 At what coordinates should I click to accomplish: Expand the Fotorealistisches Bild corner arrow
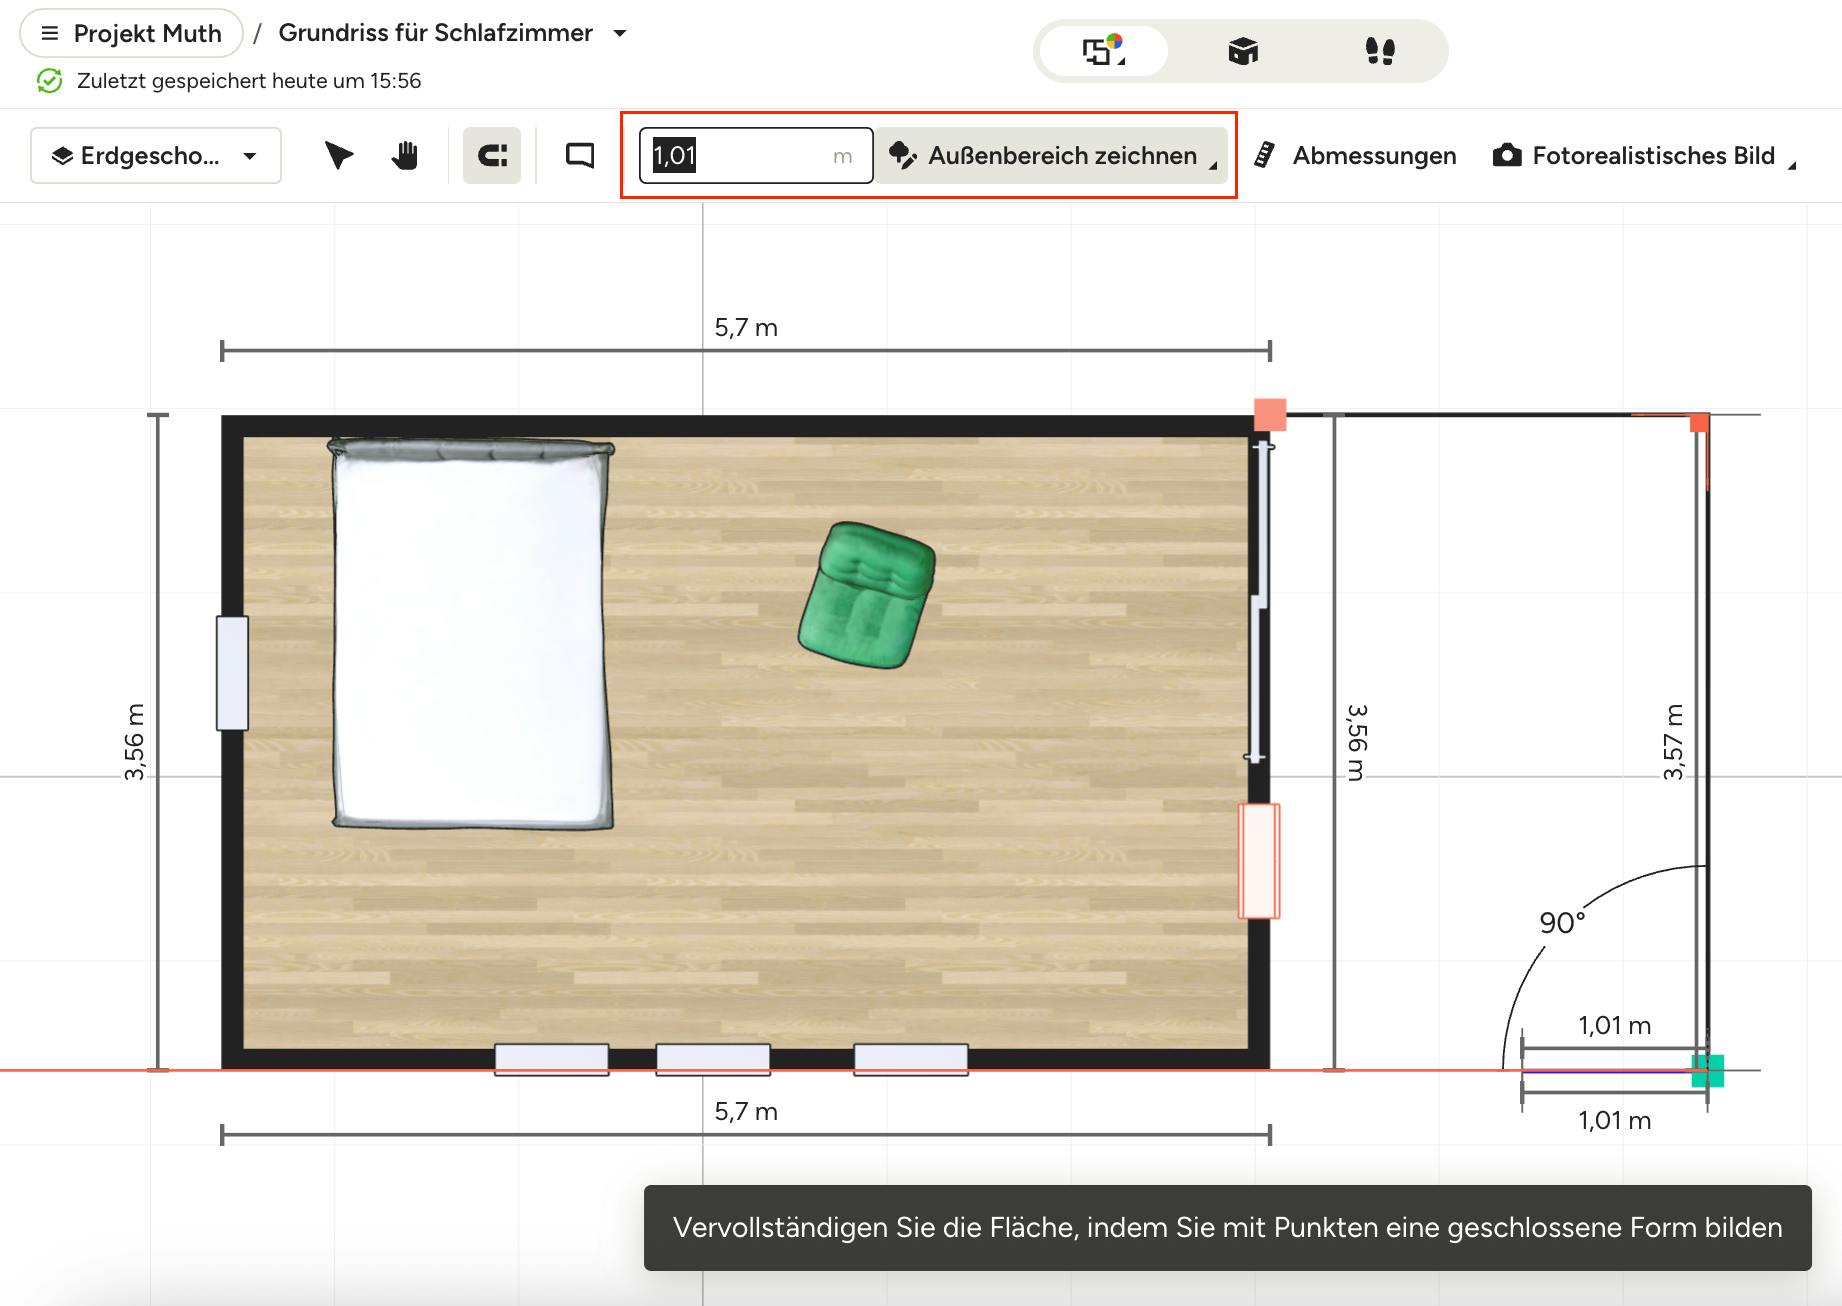tap(1792, 166)
